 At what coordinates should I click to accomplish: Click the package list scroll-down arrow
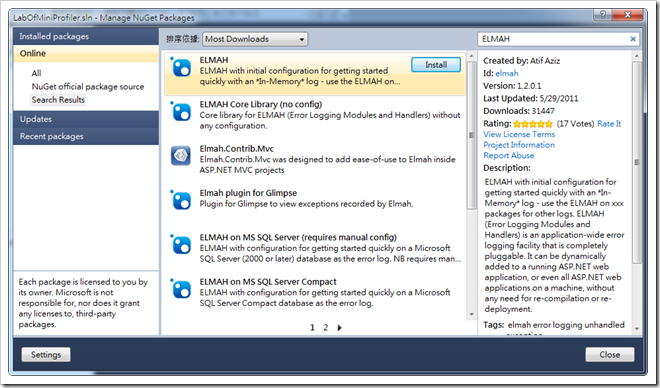(471, 314)
